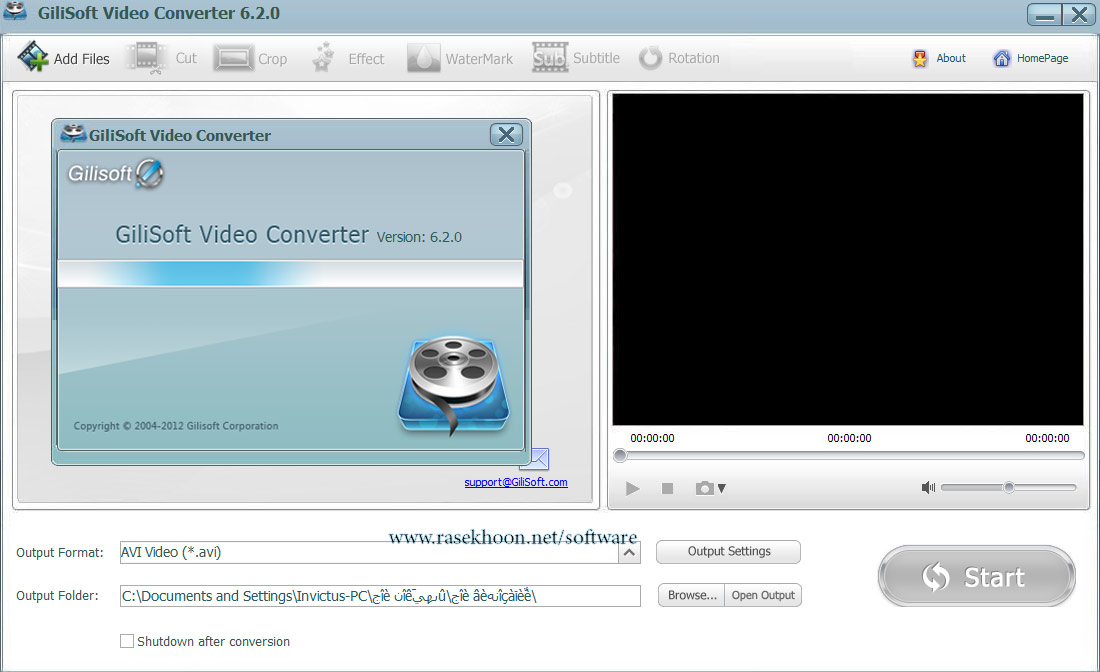Click the Add Files film icon
Viewport: 1100px width, 672px height.
point(33,57)
